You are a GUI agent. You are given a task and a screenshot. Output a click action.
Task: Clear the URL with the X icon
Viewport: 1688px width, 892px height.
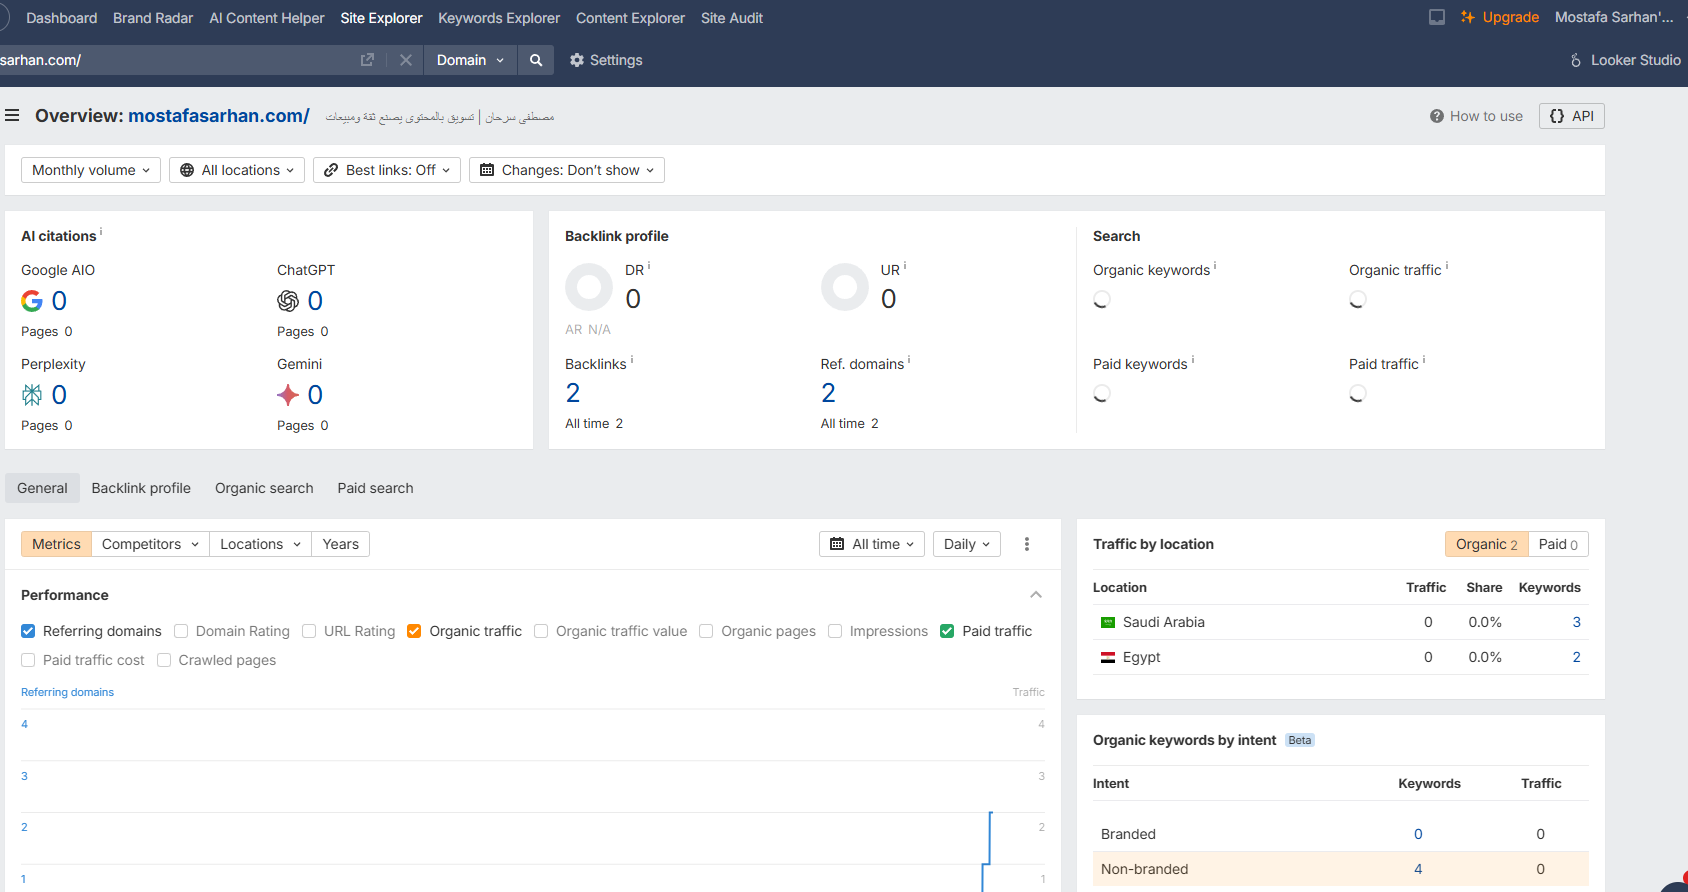[x=406, y=60]
